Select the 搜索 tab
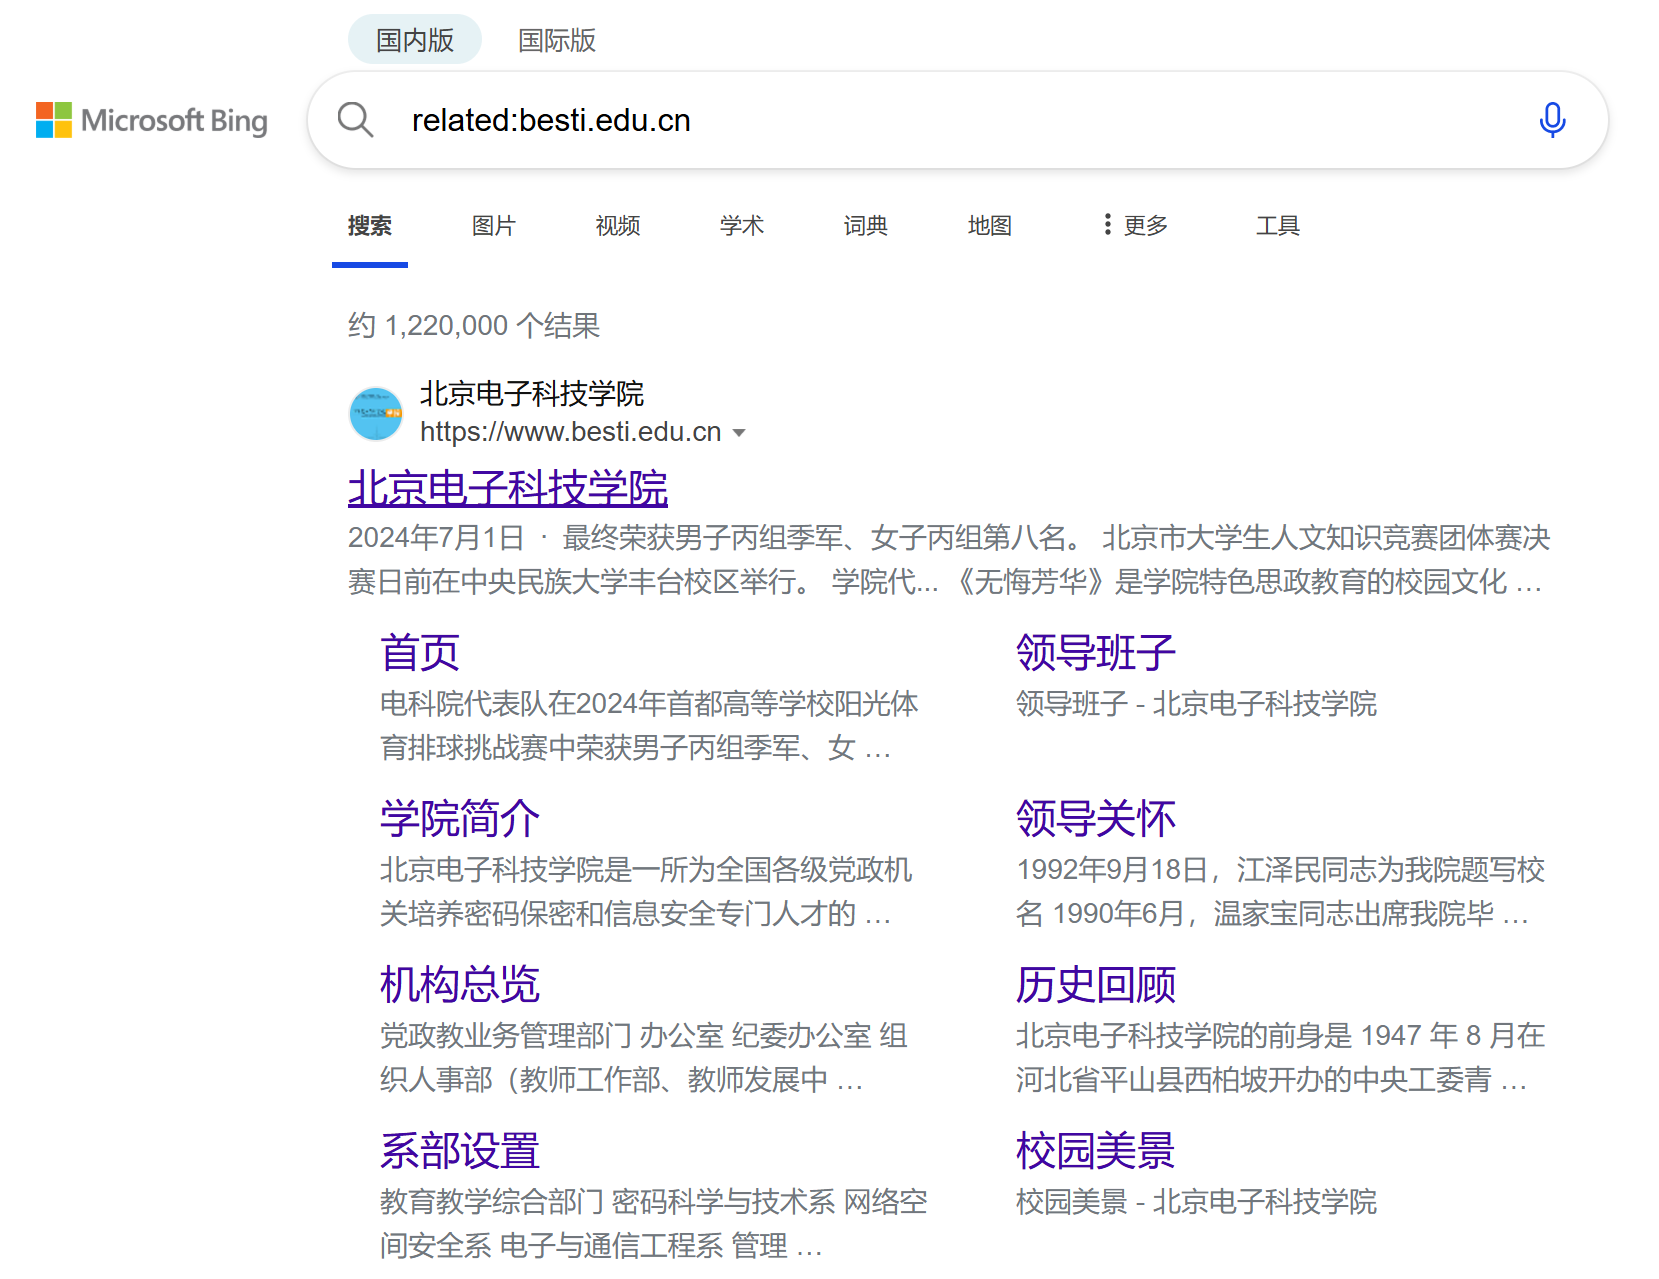The height and width of the screenshot is (1279, 1659). coord(370,226)
